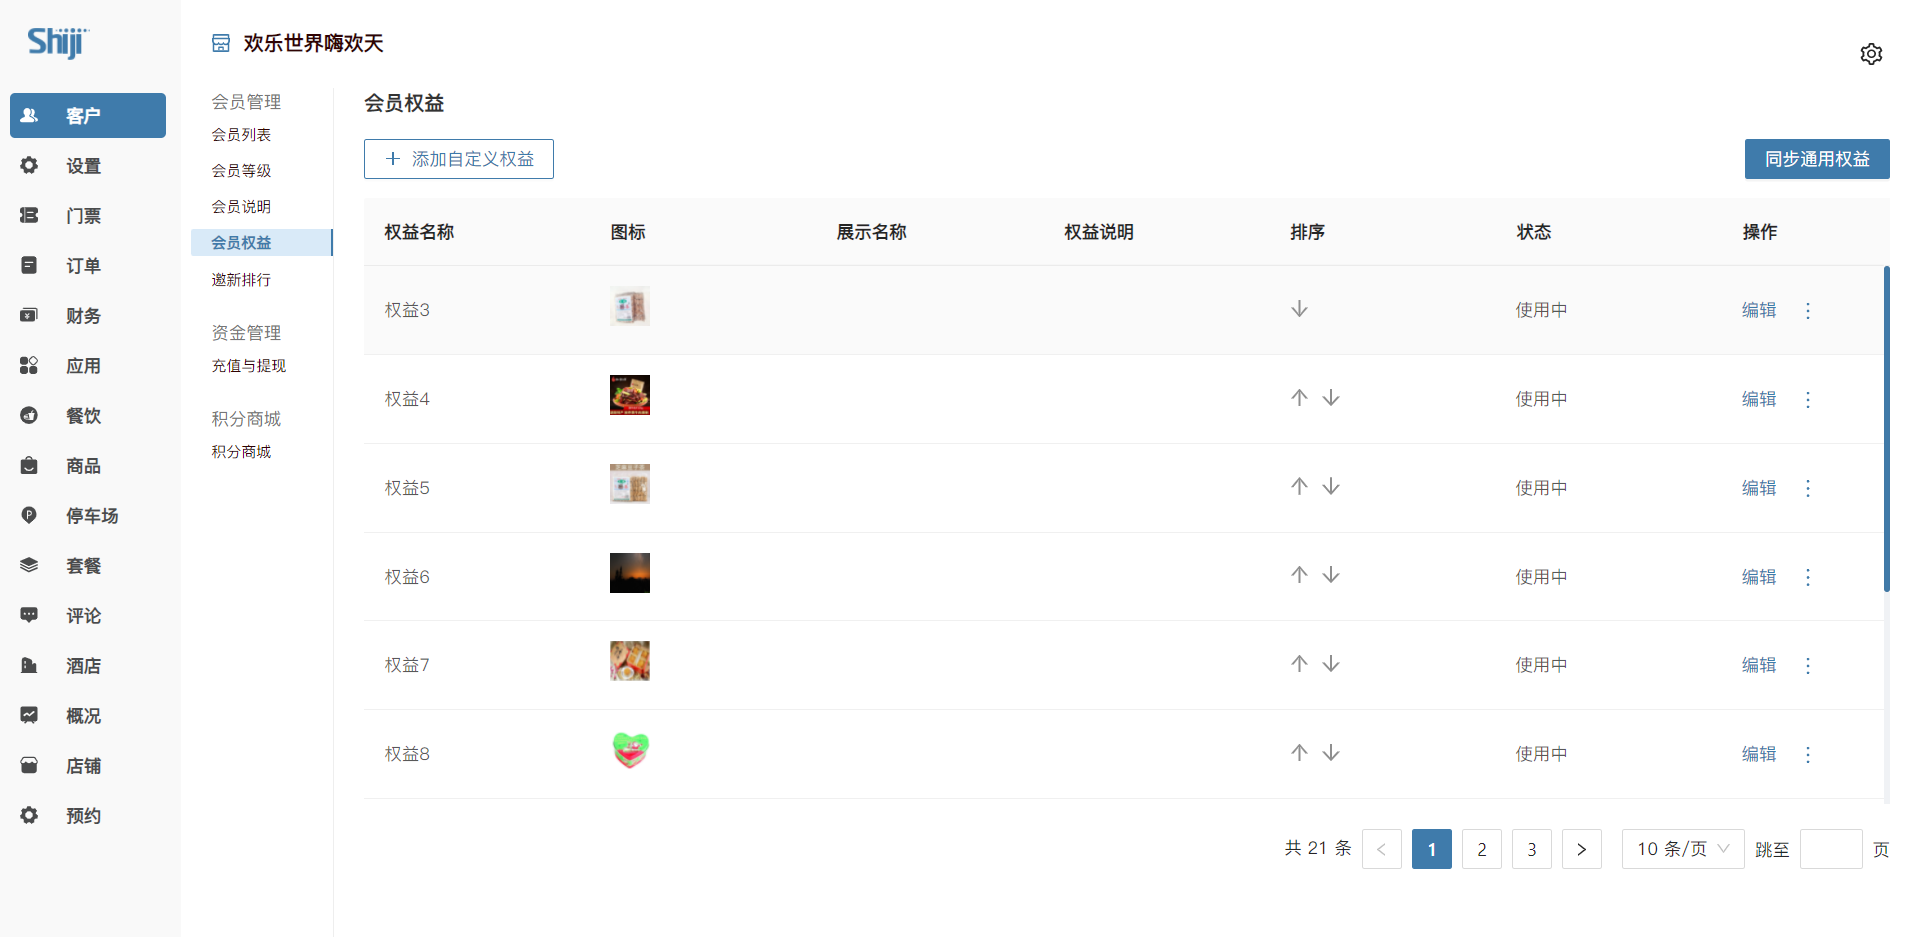Edit 权益6 via 编辑 link
This screenshot has width=1920, height=937.
pyautogui.click(x=1759, y=577)
